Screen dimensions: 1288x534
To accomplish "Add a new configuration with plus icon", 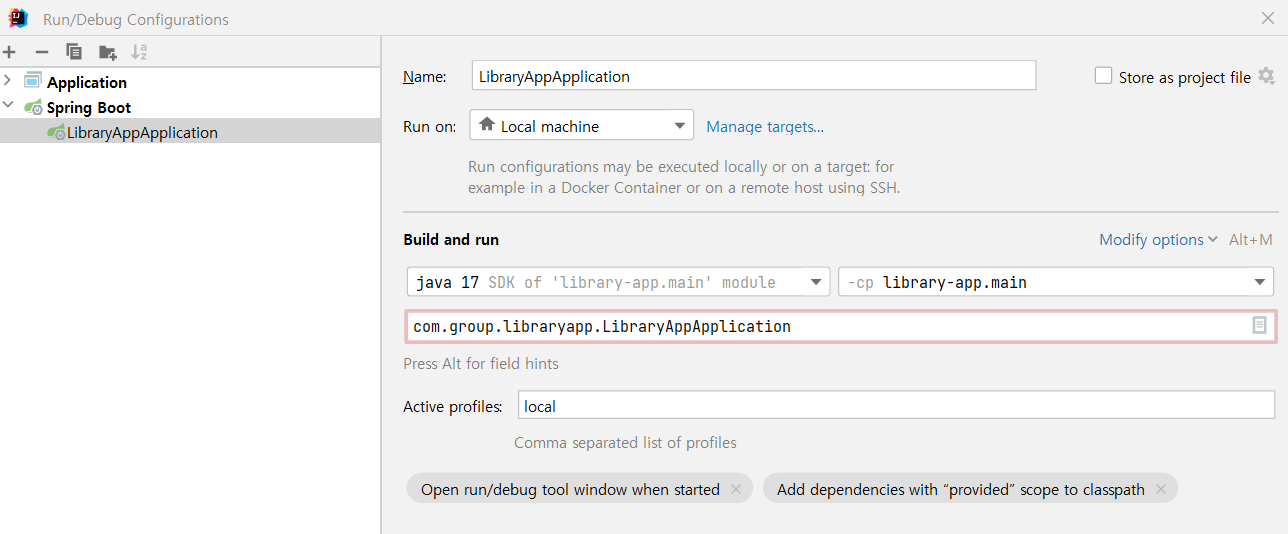I will click(10, 52).
